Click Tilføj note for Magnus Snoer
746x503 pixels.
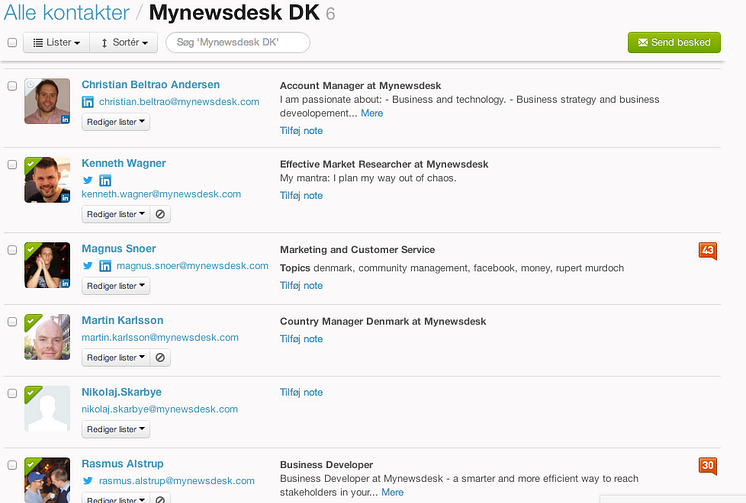tap(301, 286)
